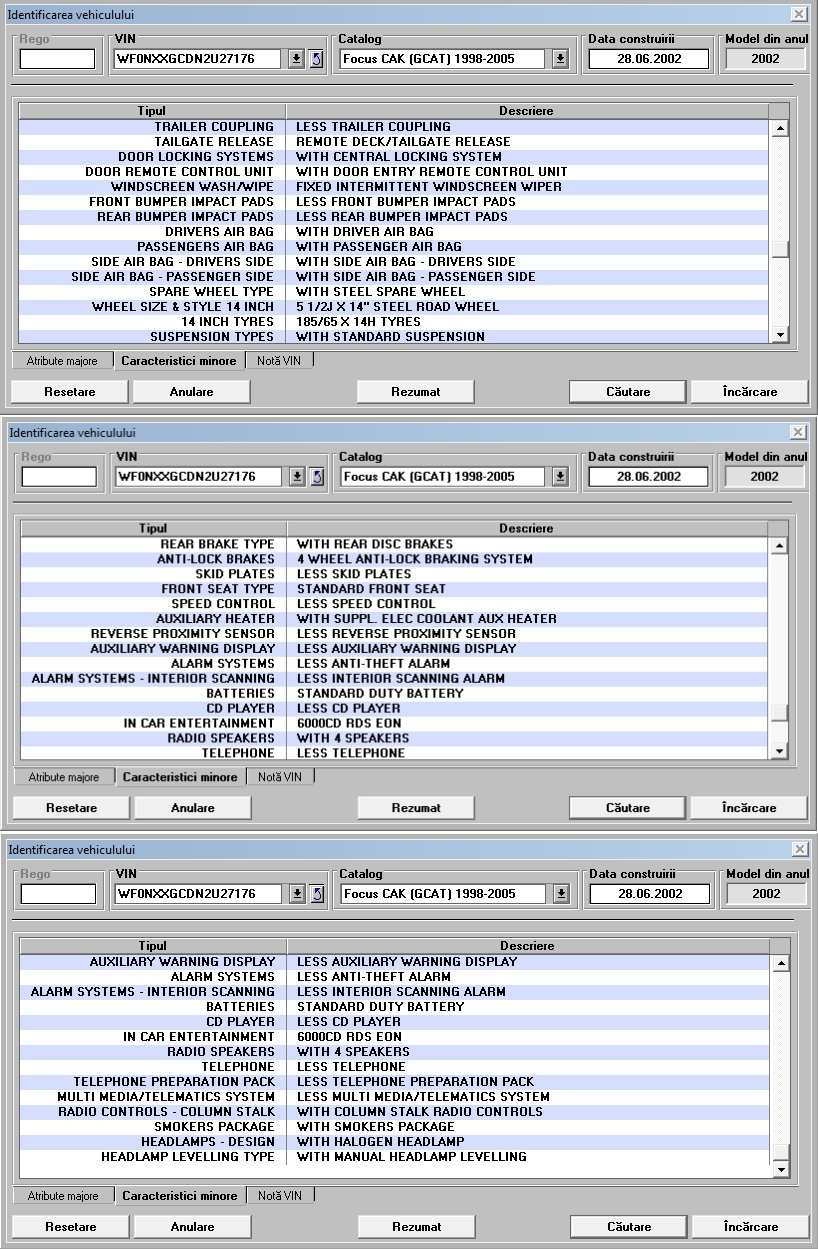818x1249 pixels.
Task: Click the Data construirii field in top window
Action: (648, 59)
